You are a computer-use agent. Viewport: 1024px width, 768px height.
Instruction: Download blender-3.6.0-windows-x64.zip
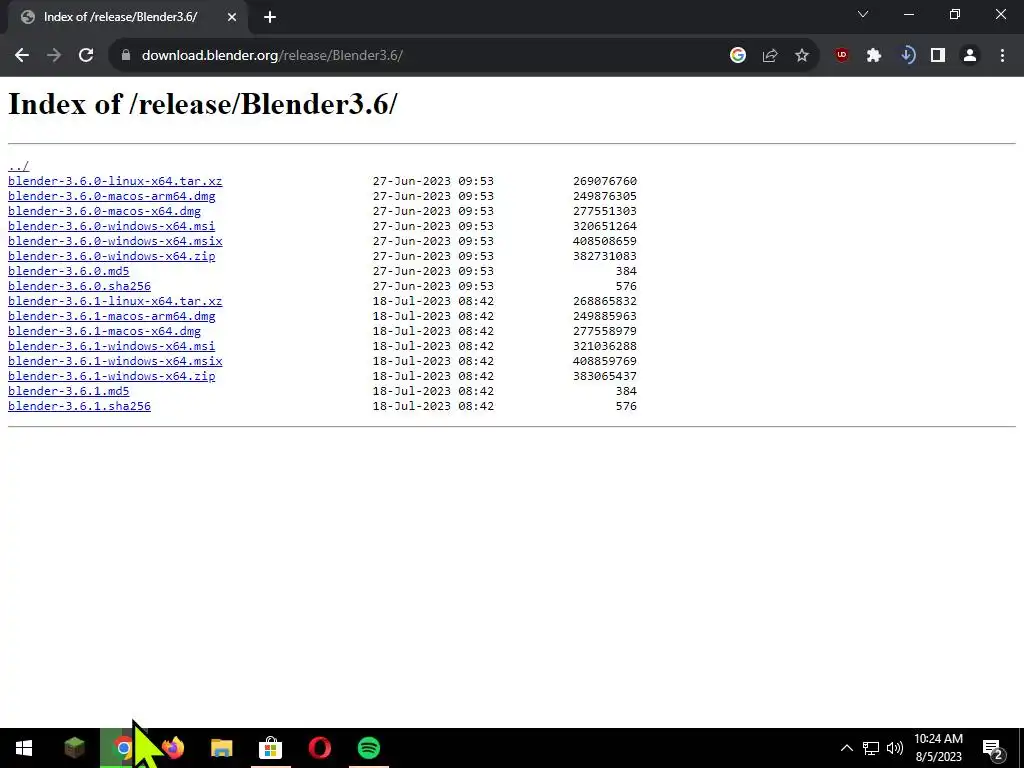click(x=112, y=256)
